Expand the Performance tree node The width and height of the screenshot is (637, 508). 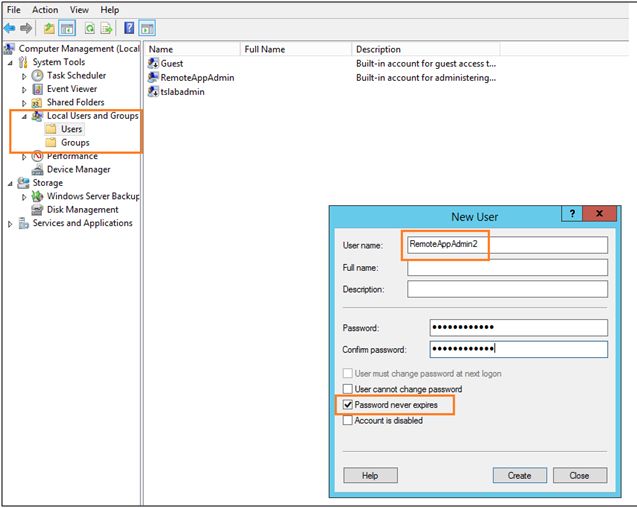pos(24,156)
